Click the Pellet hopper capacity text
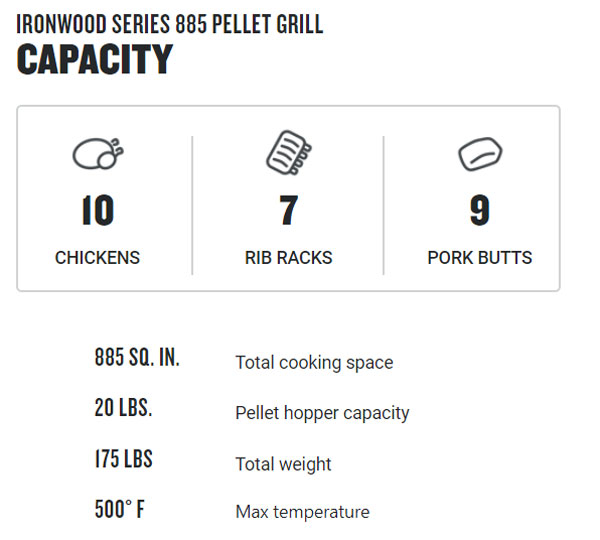 coord(322,413)
